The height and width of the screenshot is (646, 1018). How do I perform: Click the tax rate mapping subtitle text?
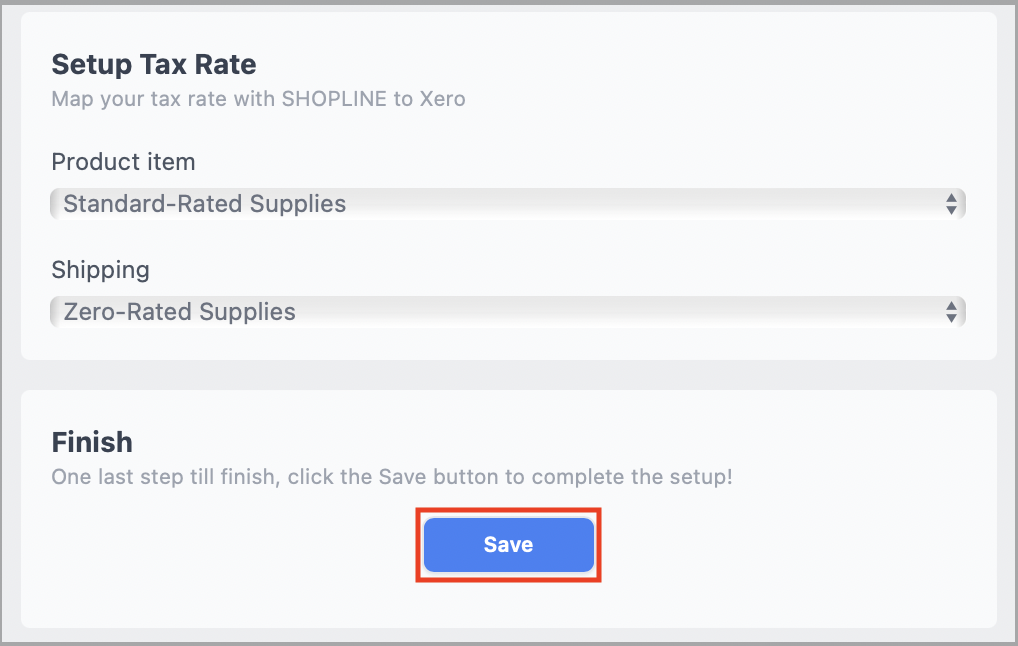(258, 99)
